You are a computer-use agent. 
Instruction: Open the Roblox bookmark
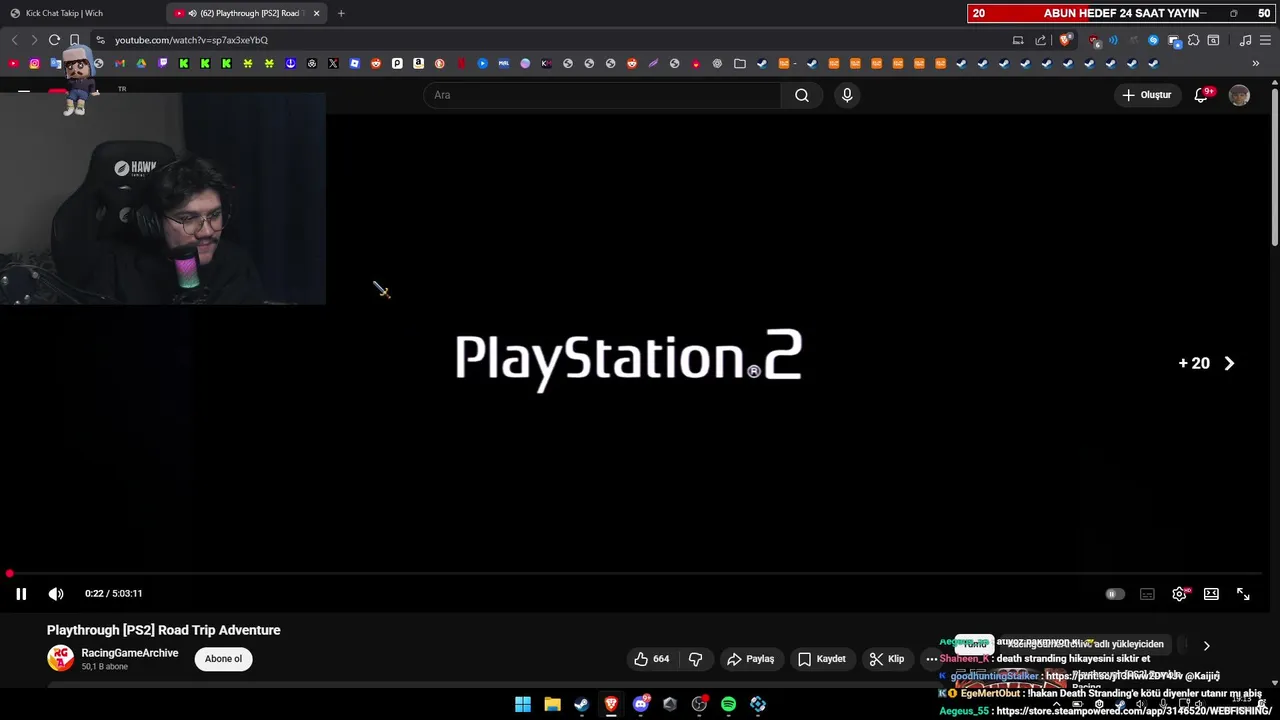[x=354, y=64]
